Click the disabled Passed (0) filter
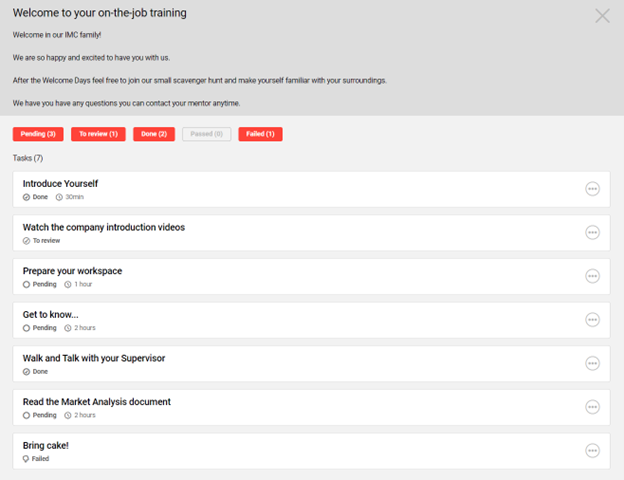Screen dimensions: 624x480 [x=207, y=134]
